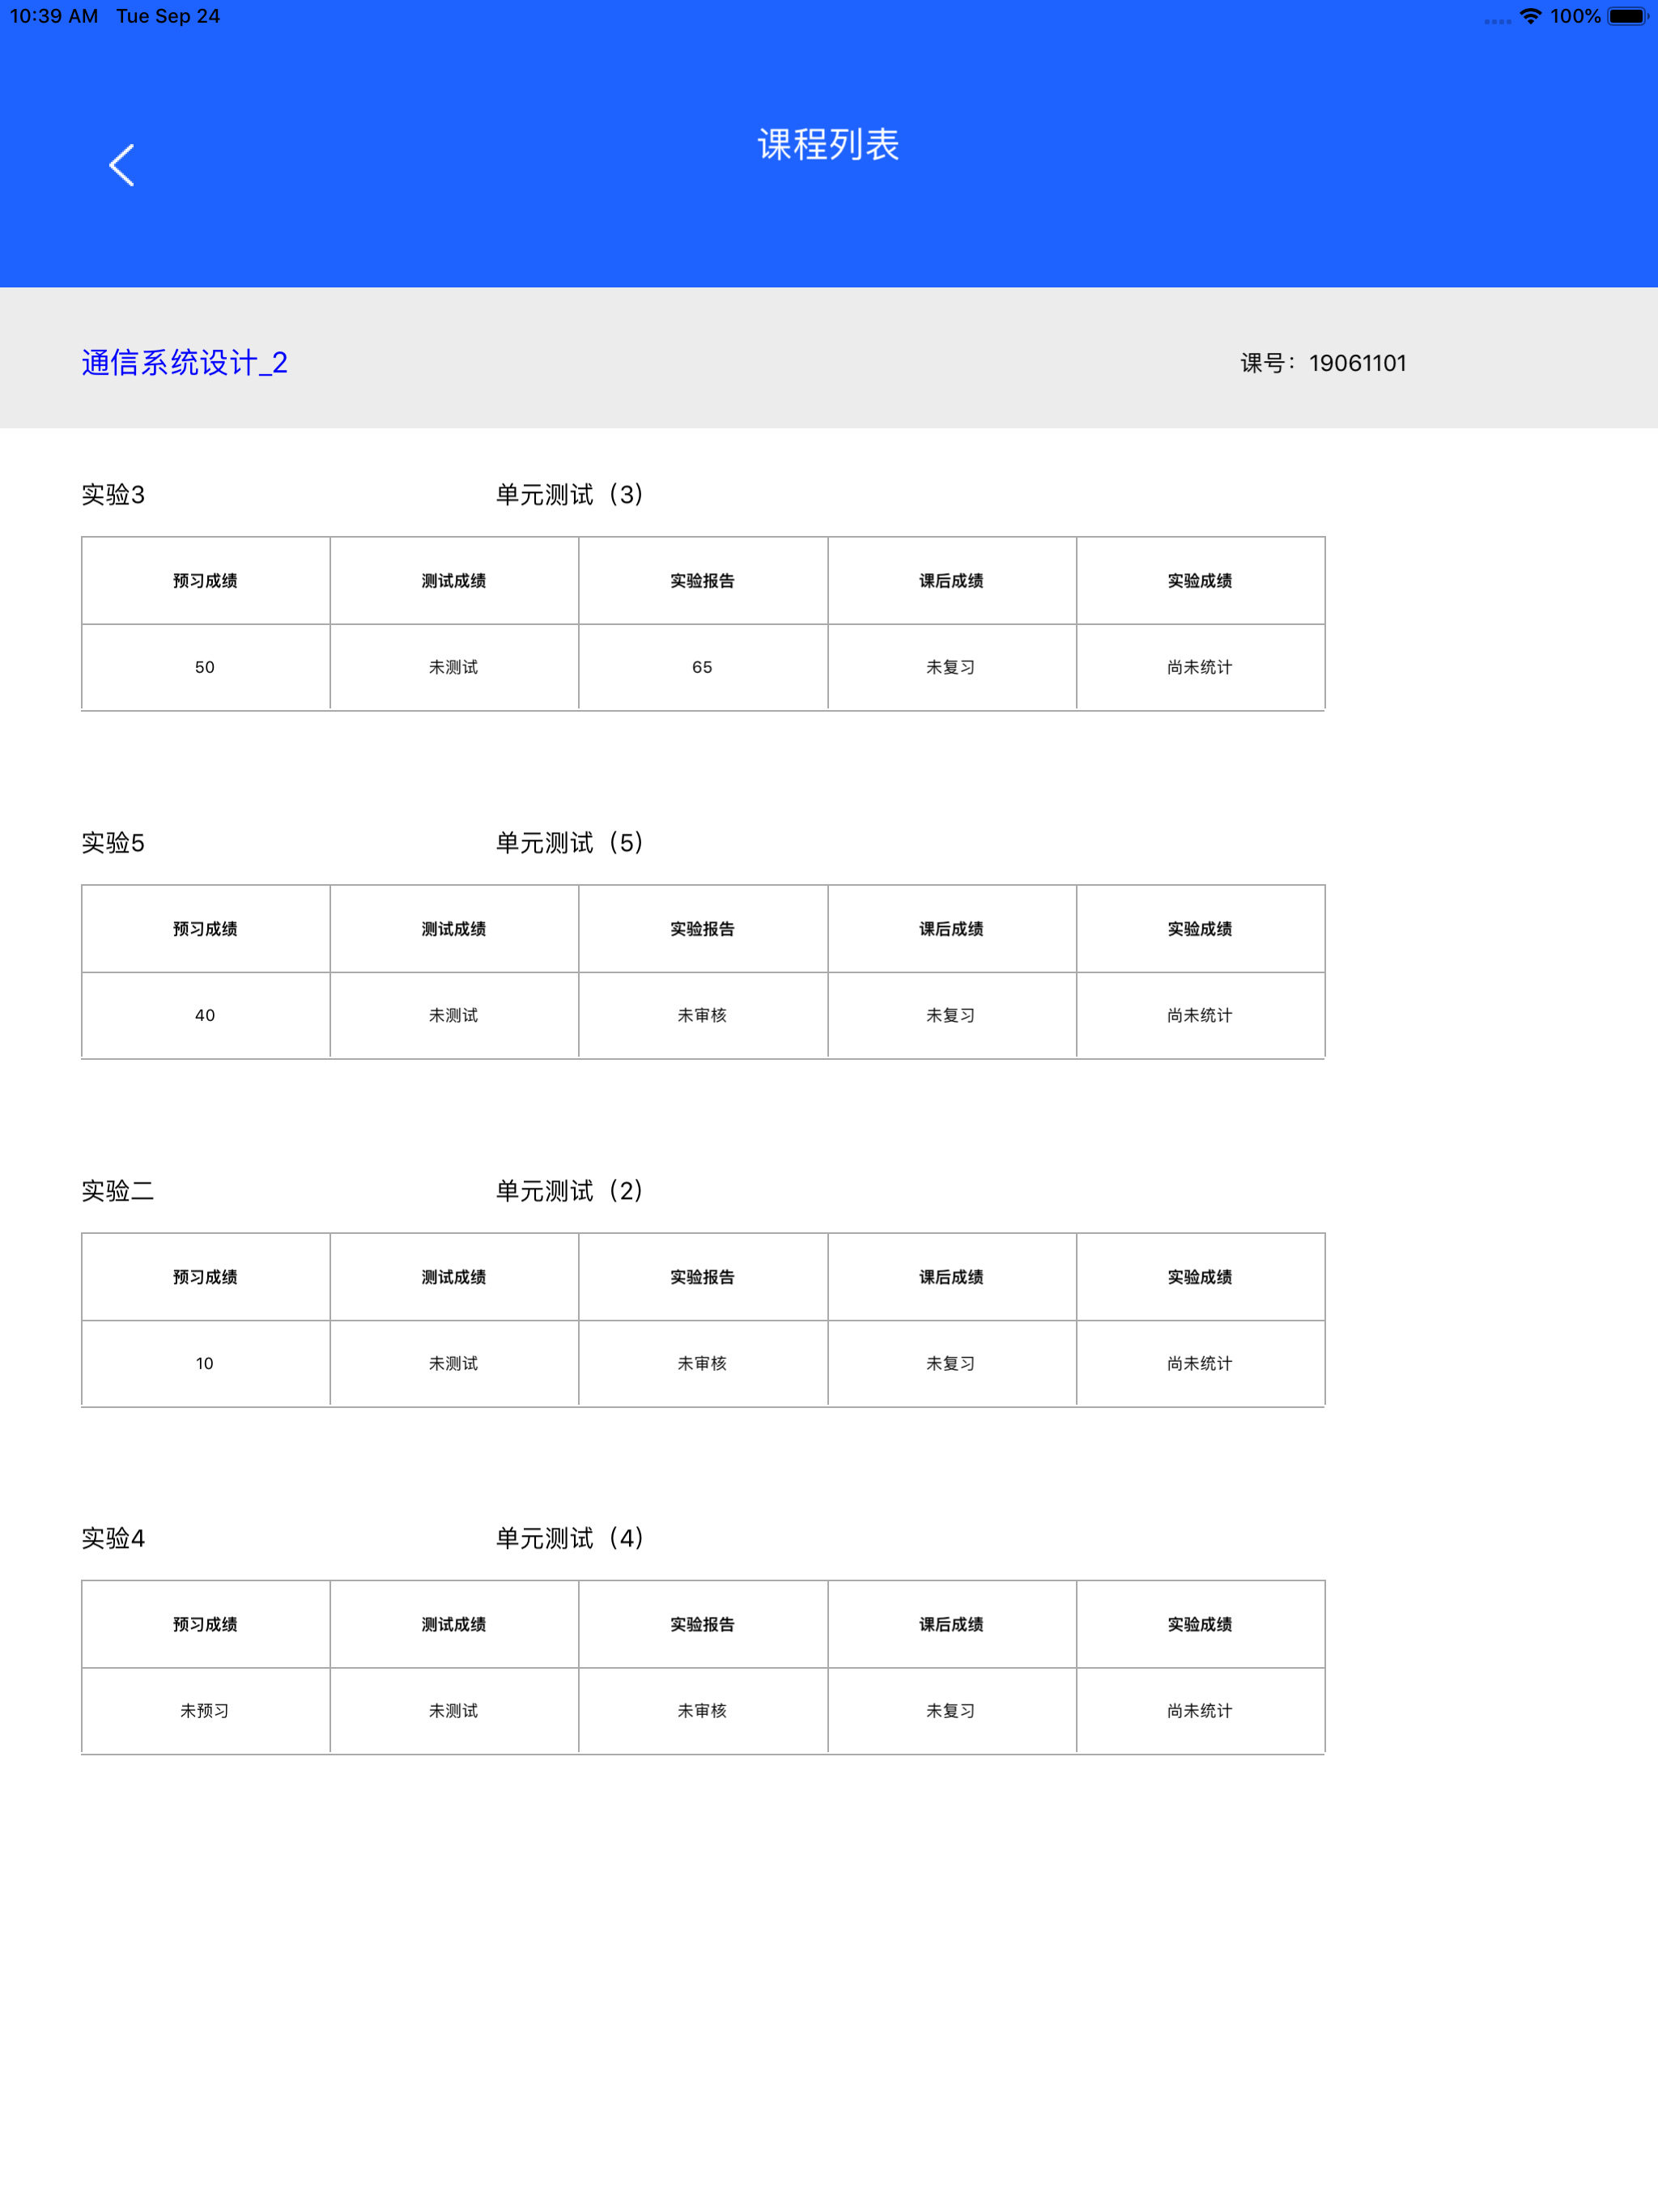Click 预习成绩 header in 实验5 table
Image resolution: width=1658 pixels, height=2212 pixels.
pyautogui.click(x=205, y=929)
